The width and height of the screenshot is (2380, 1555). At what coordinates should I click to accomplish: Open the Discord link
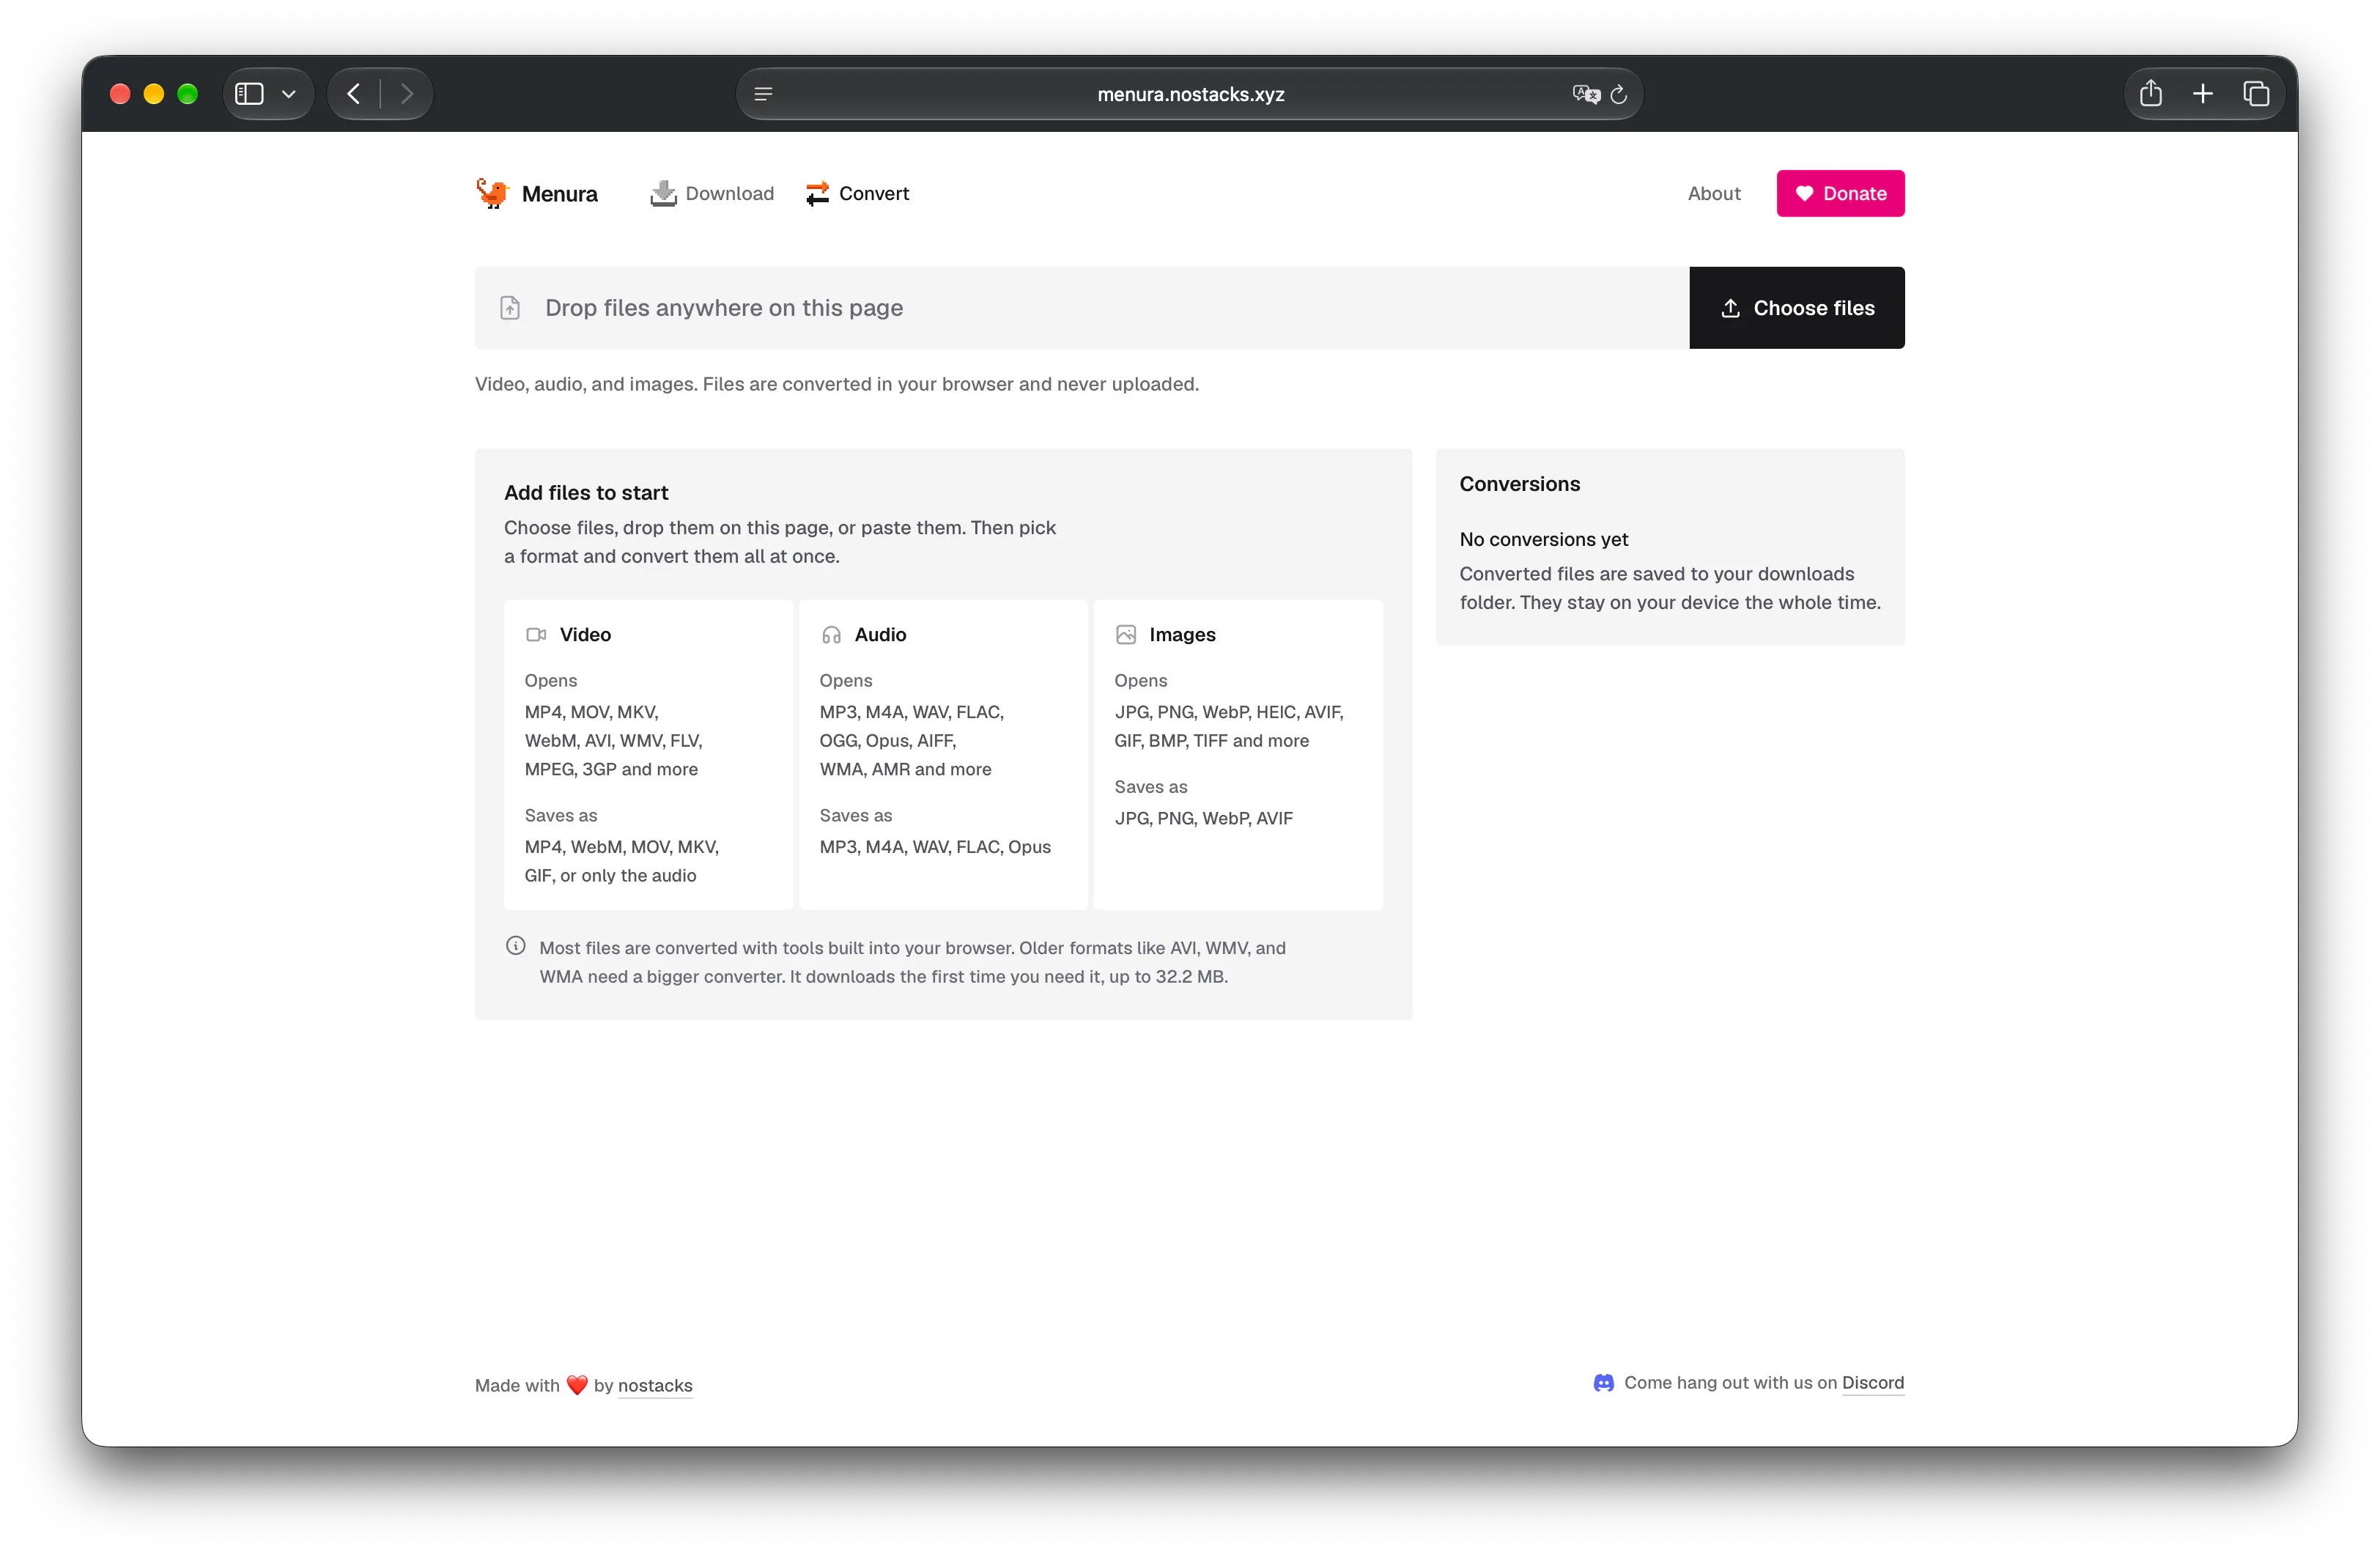pos(1873,1383)
